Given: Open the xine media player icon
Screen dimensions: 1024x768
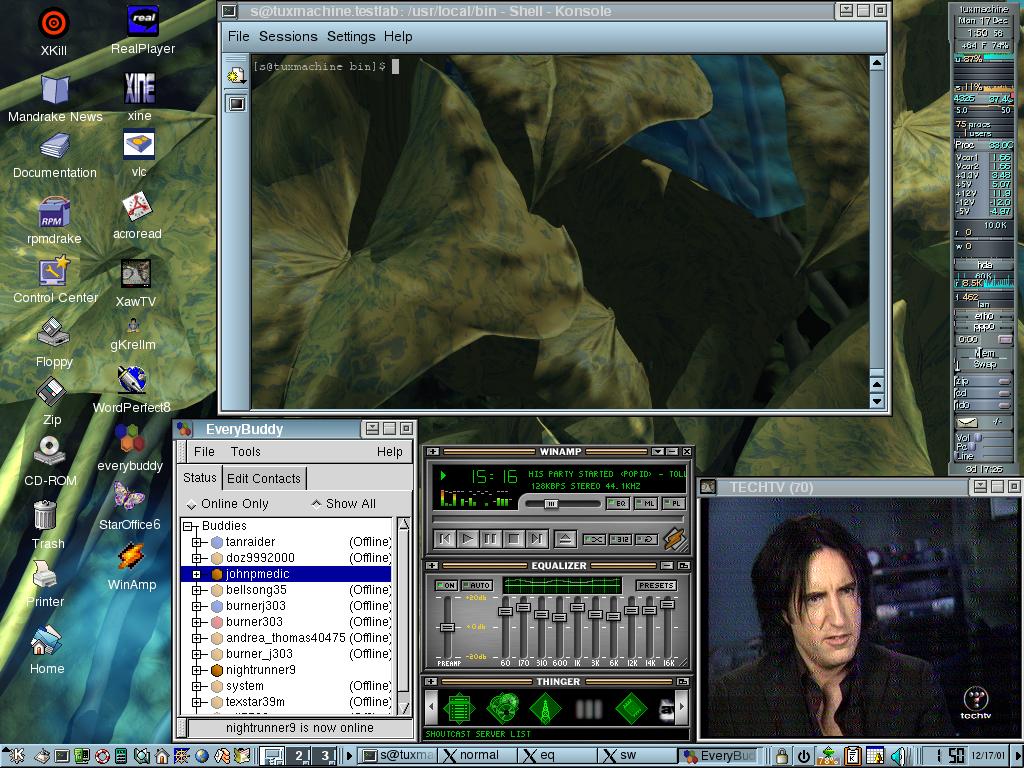Looking at the screenshot, I should [x=140, y=88].
